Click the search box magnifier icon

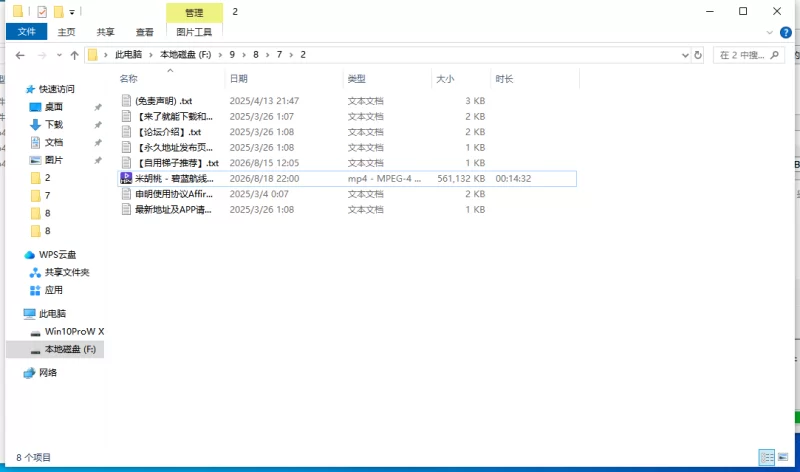coord(774,55)
